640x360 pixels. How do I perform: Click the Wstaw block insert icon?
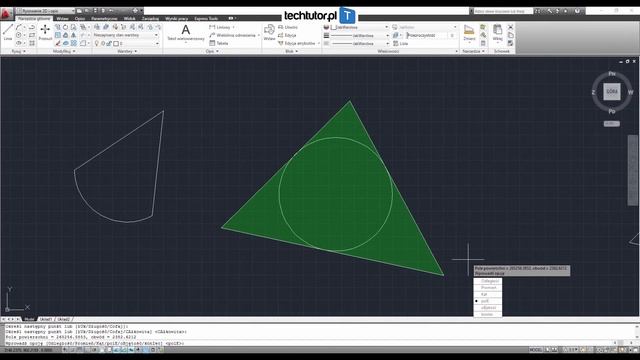(x=269, y=32)
